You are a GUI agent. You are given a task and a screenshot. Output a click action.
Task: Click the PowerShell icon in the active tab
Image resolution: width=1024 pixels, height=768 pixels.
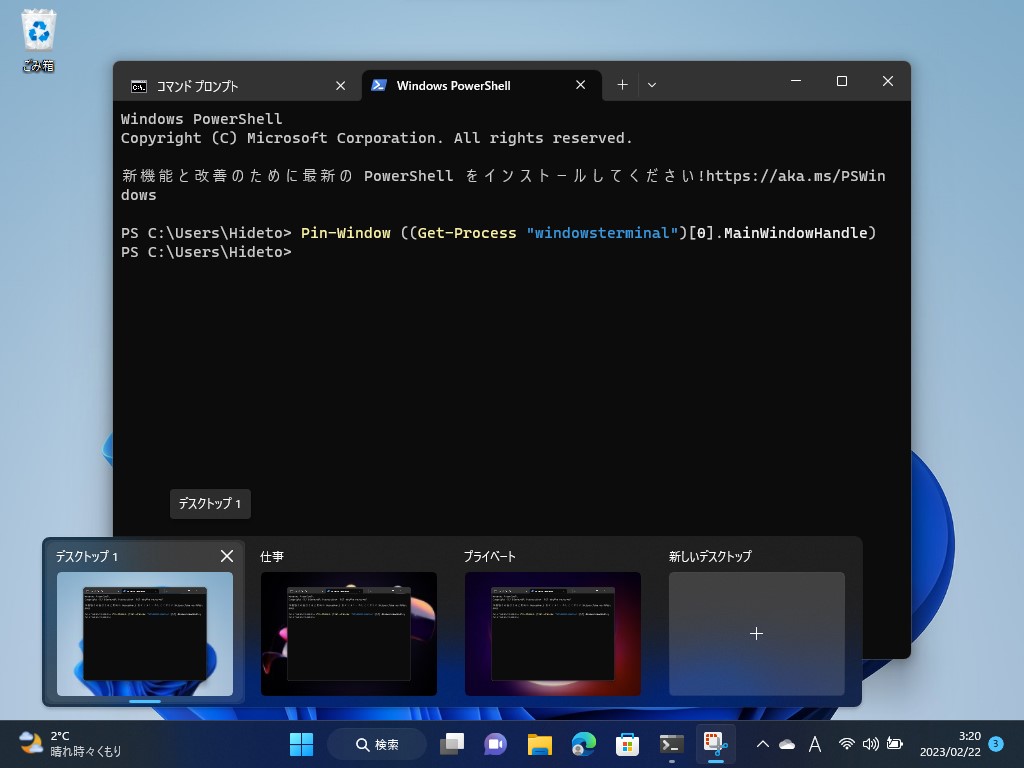[x=380, y=86]
